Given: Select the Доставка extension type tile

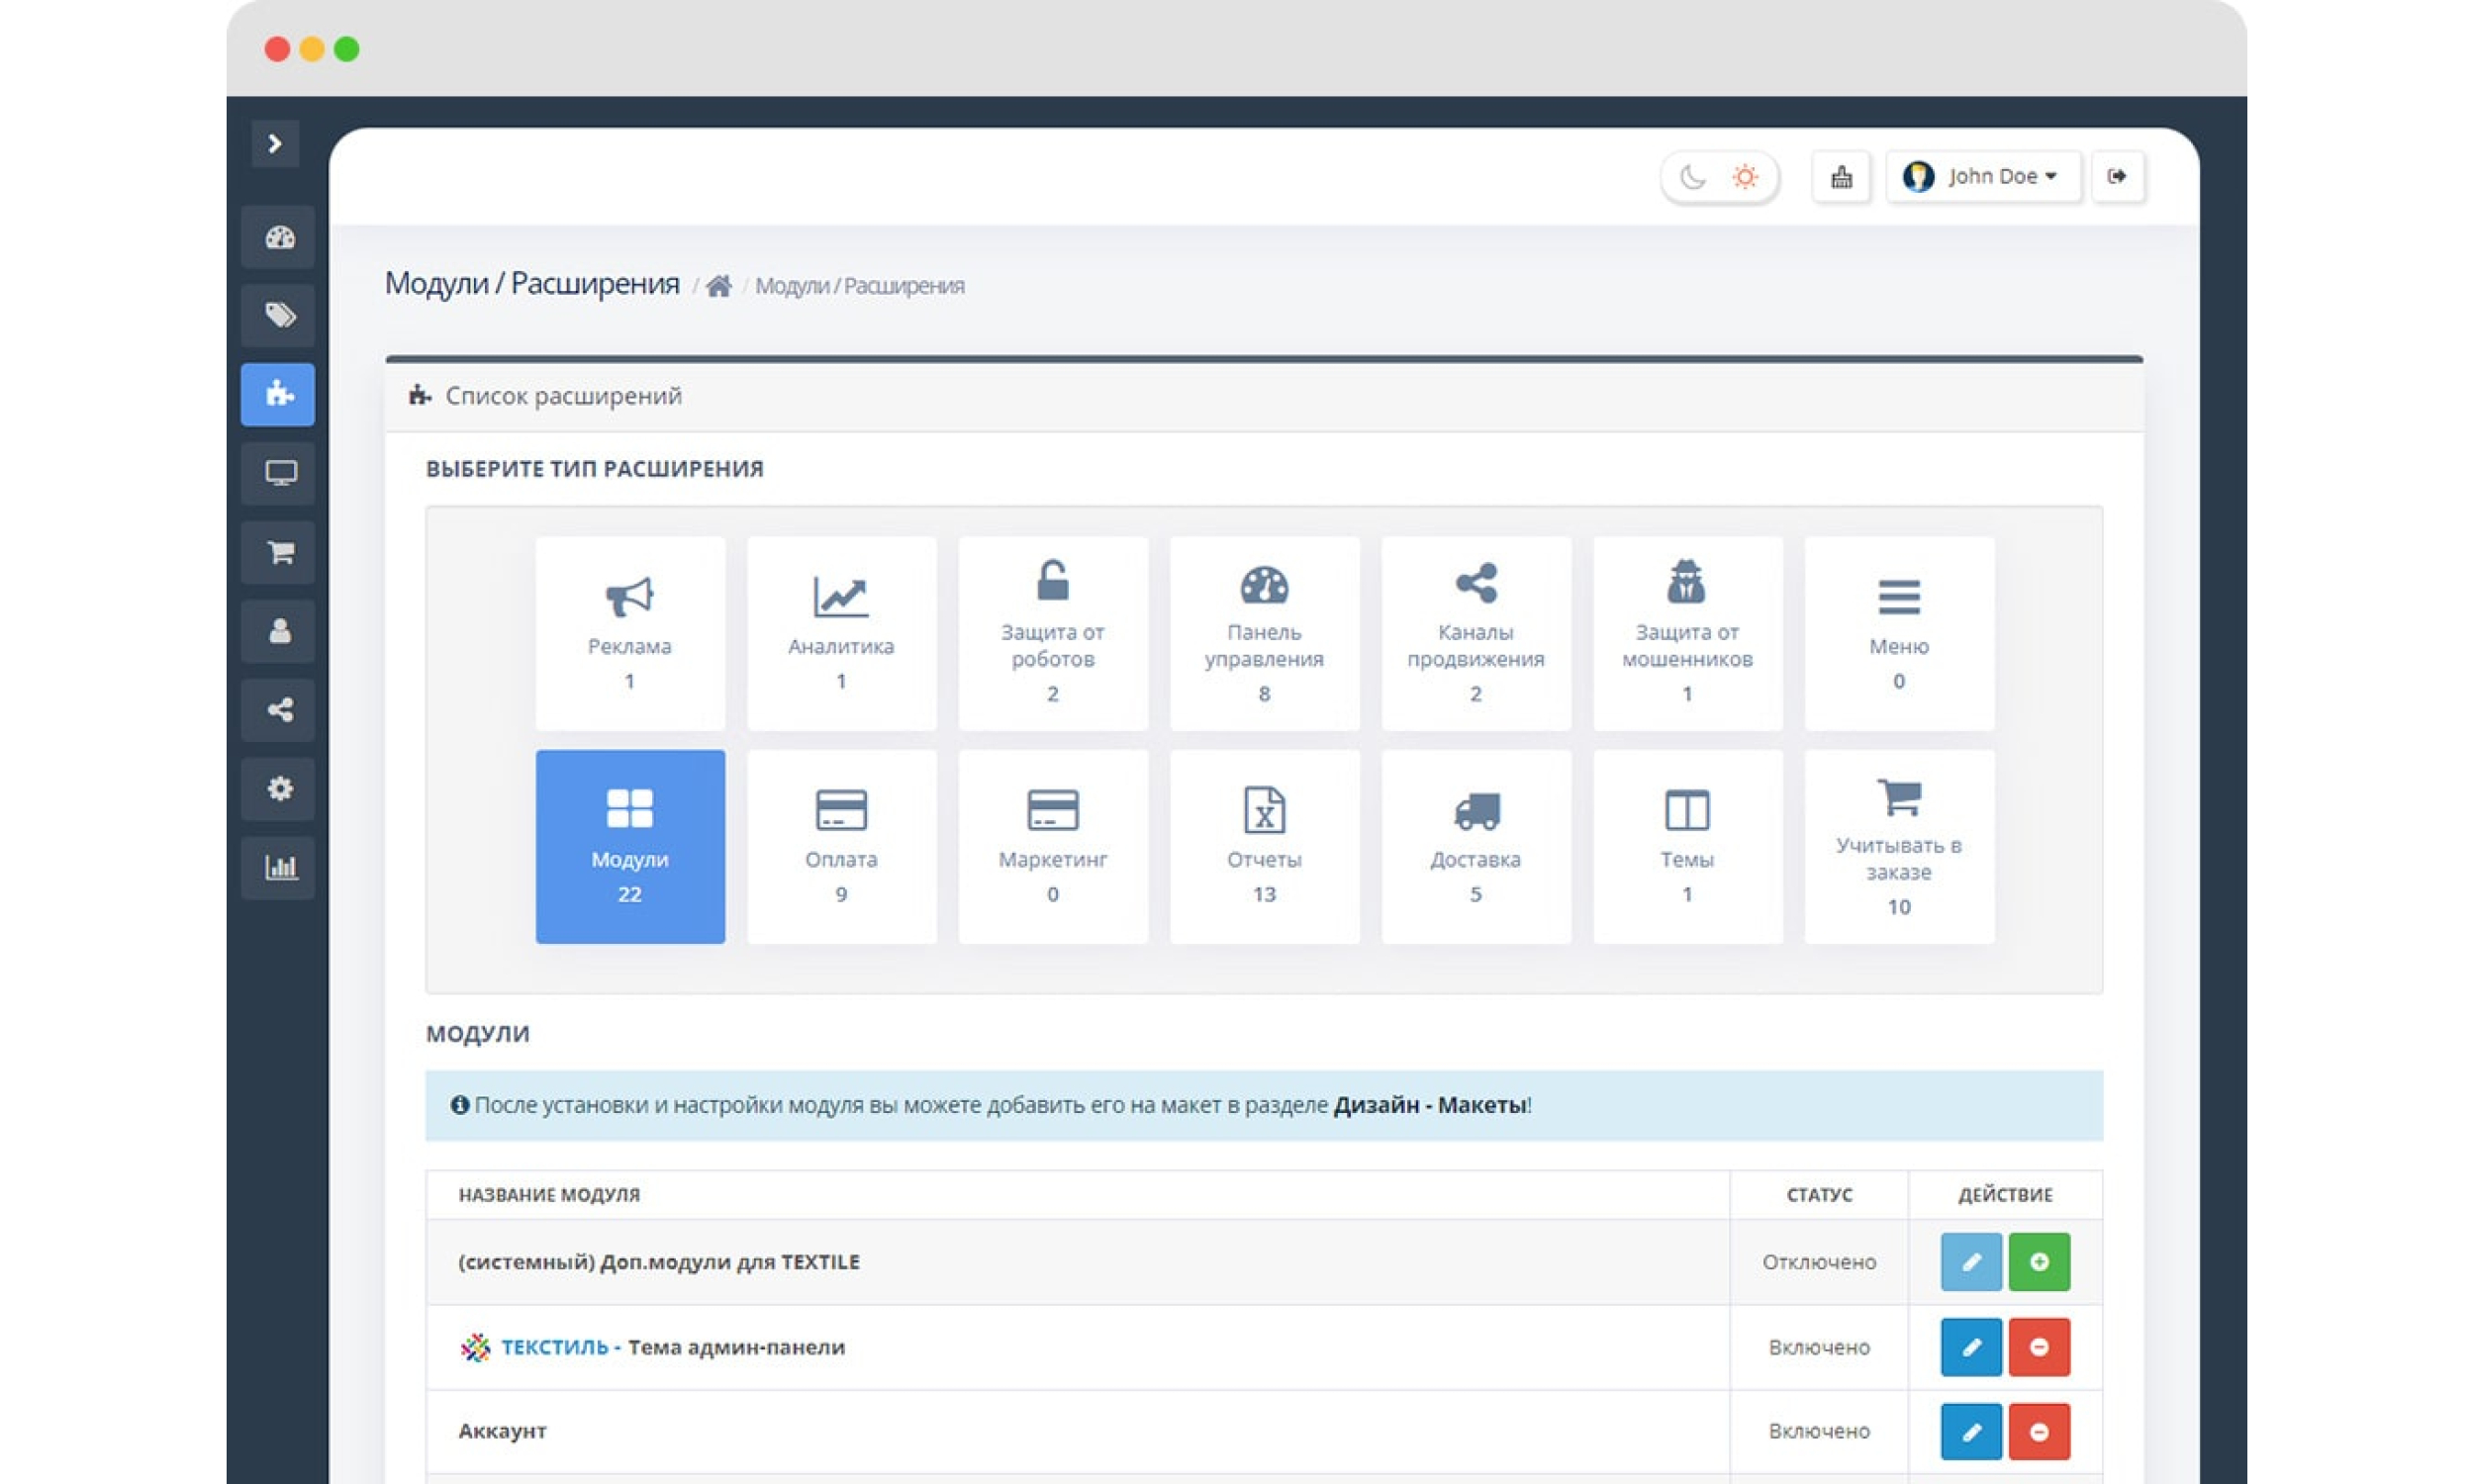Looking at the screenshot, I should pyautogui.click(x=1475, y=846).
